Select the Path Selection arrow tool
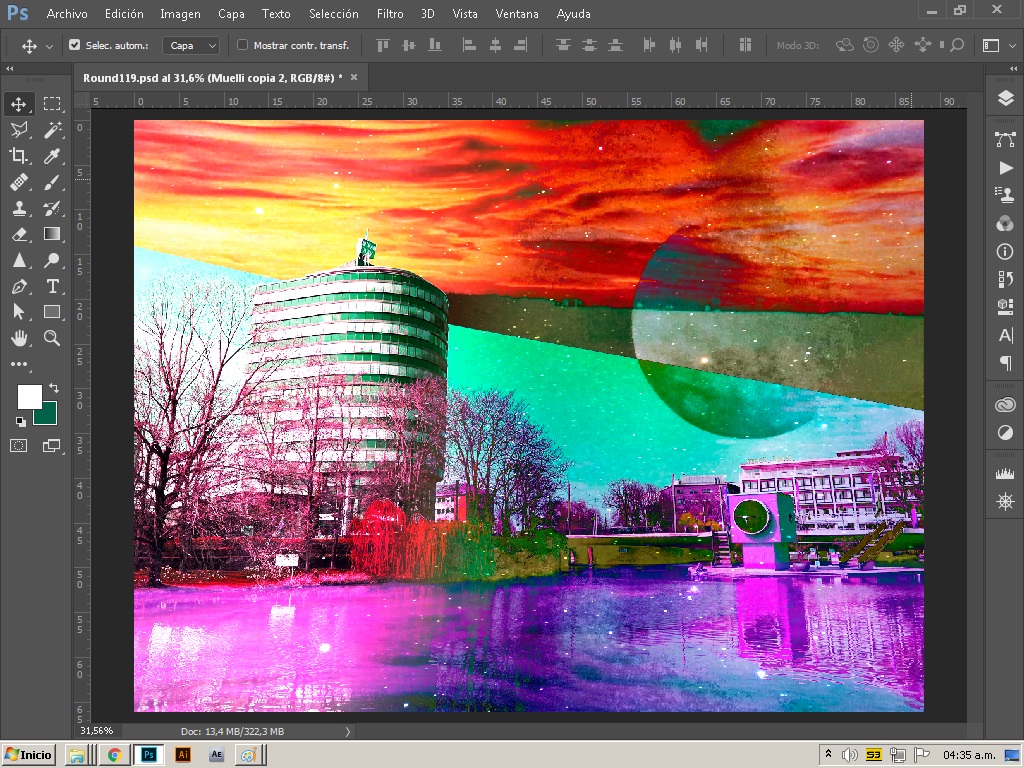Viewport: 1024px width, 768px height. click(x=18, y=312)
